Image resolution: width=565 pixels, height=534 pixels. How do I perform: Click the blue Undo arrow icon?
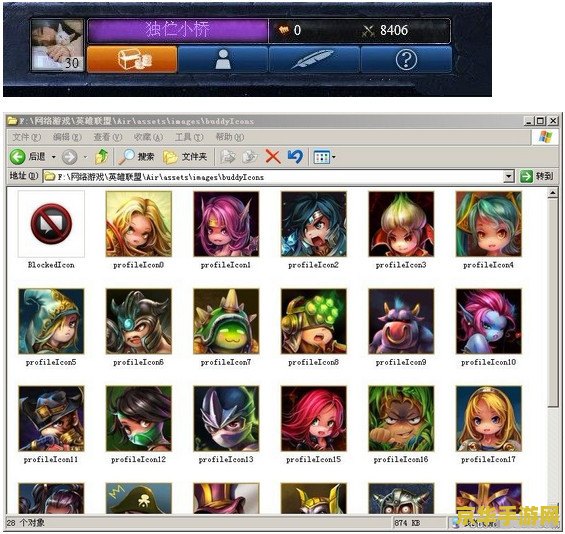295,157
